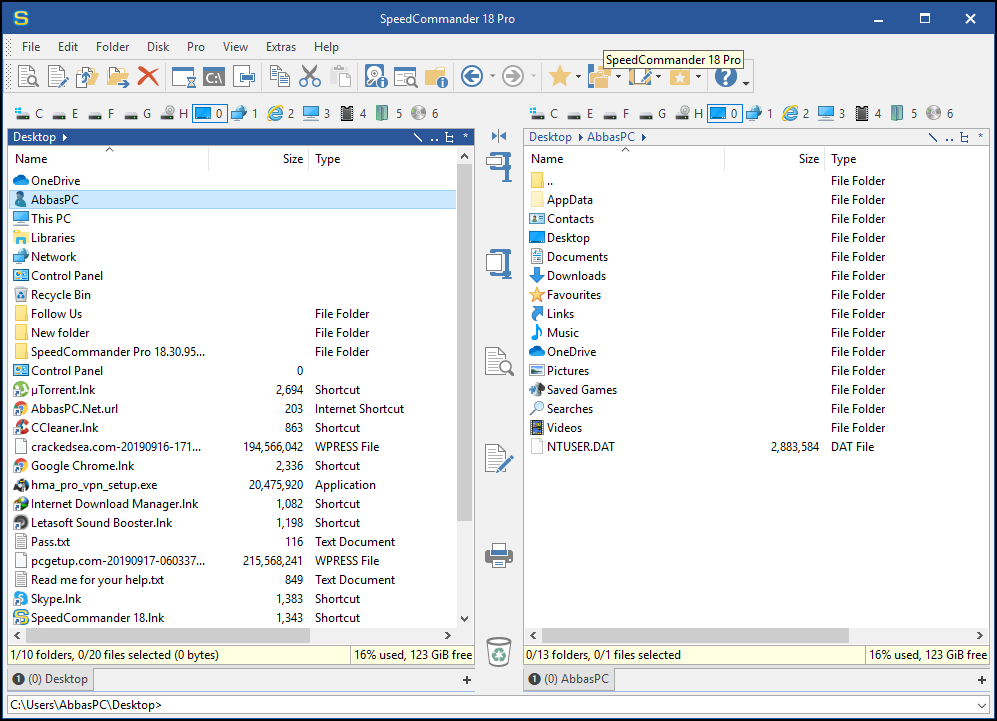Open the Disk menu

point(158,46)
